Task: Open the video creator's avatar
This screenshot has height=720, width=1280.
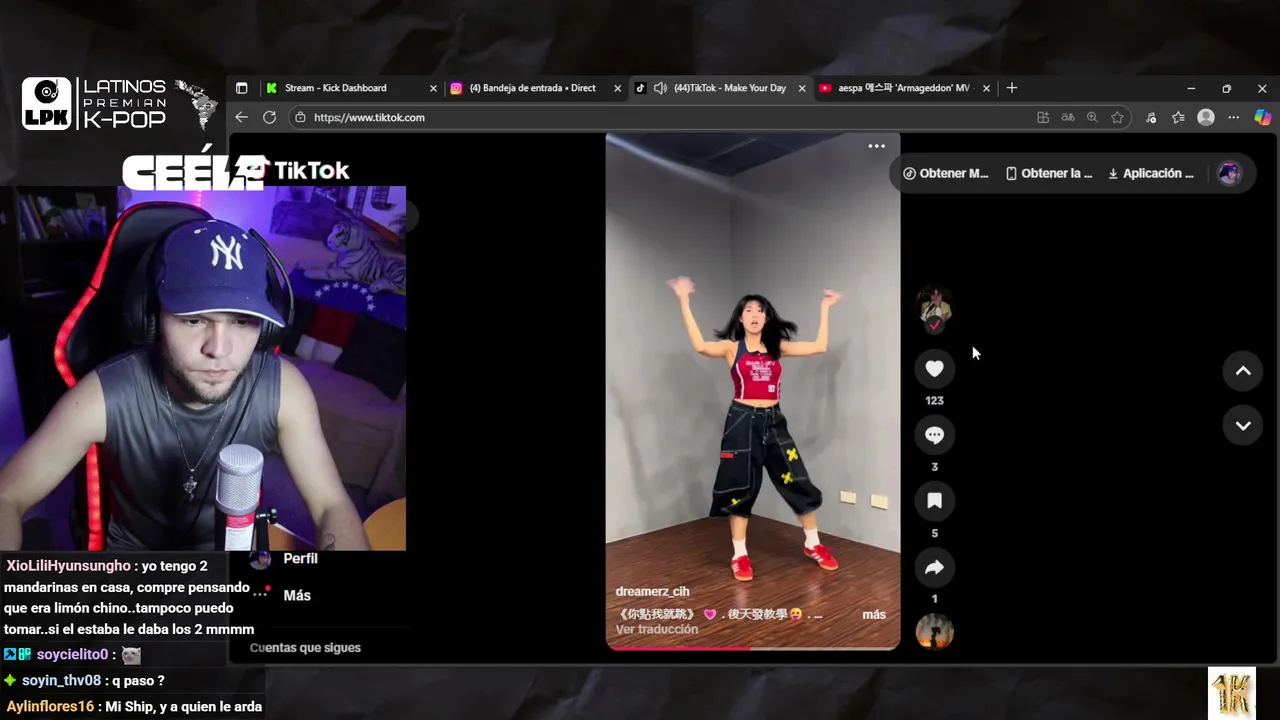Action: (934, 304)
